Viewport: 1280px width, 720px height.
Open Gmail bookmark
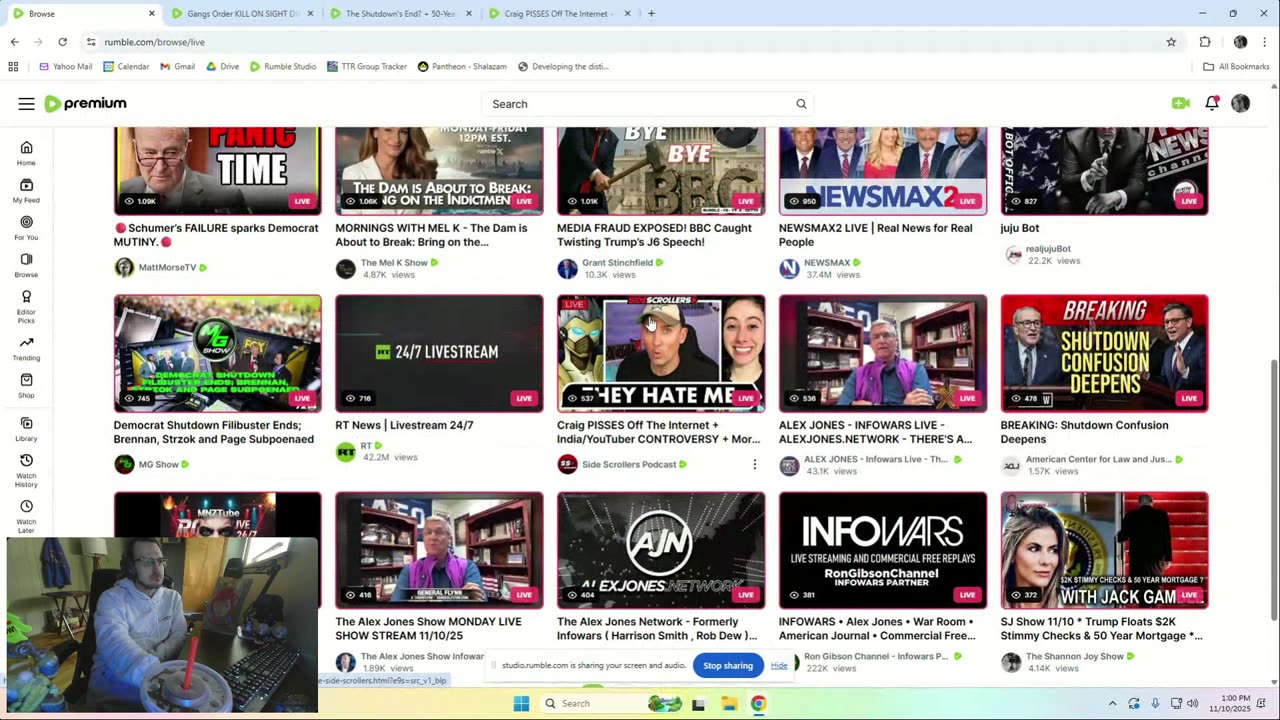point(177,67)
